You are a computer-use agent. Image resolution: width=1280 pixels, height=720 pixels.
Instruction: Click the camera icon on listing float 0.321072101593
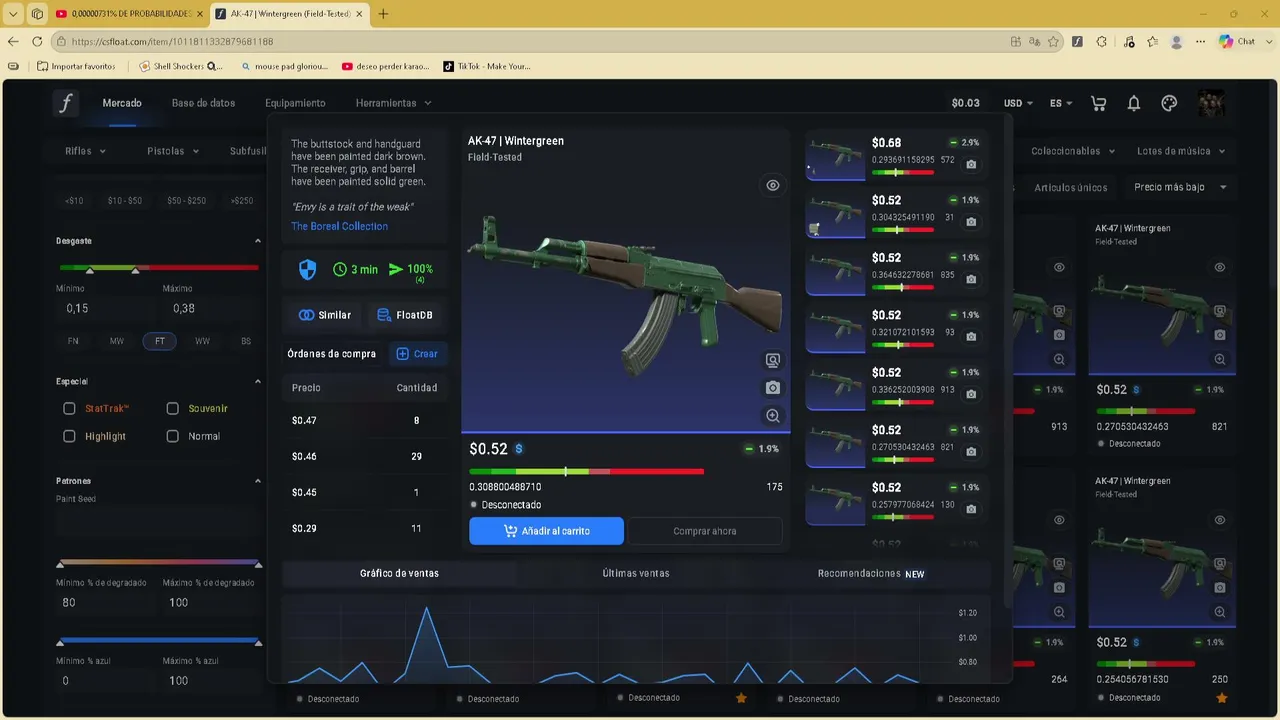(971, 337)
